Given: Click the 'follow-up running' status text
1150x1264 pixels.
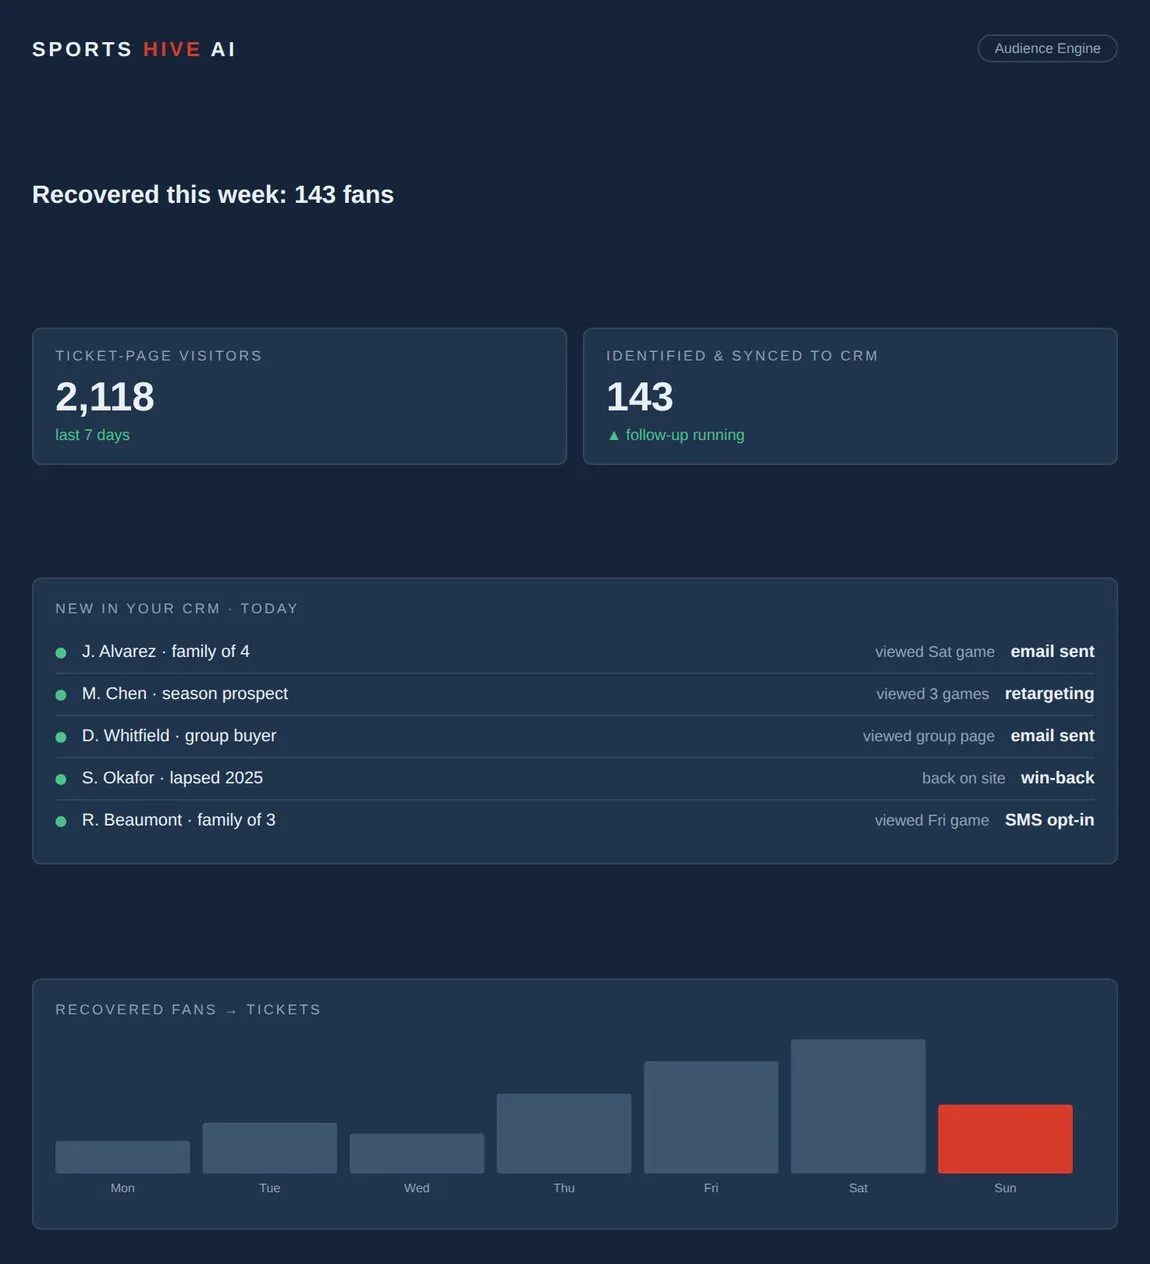Looking at the screenshot, I should 685,435.
